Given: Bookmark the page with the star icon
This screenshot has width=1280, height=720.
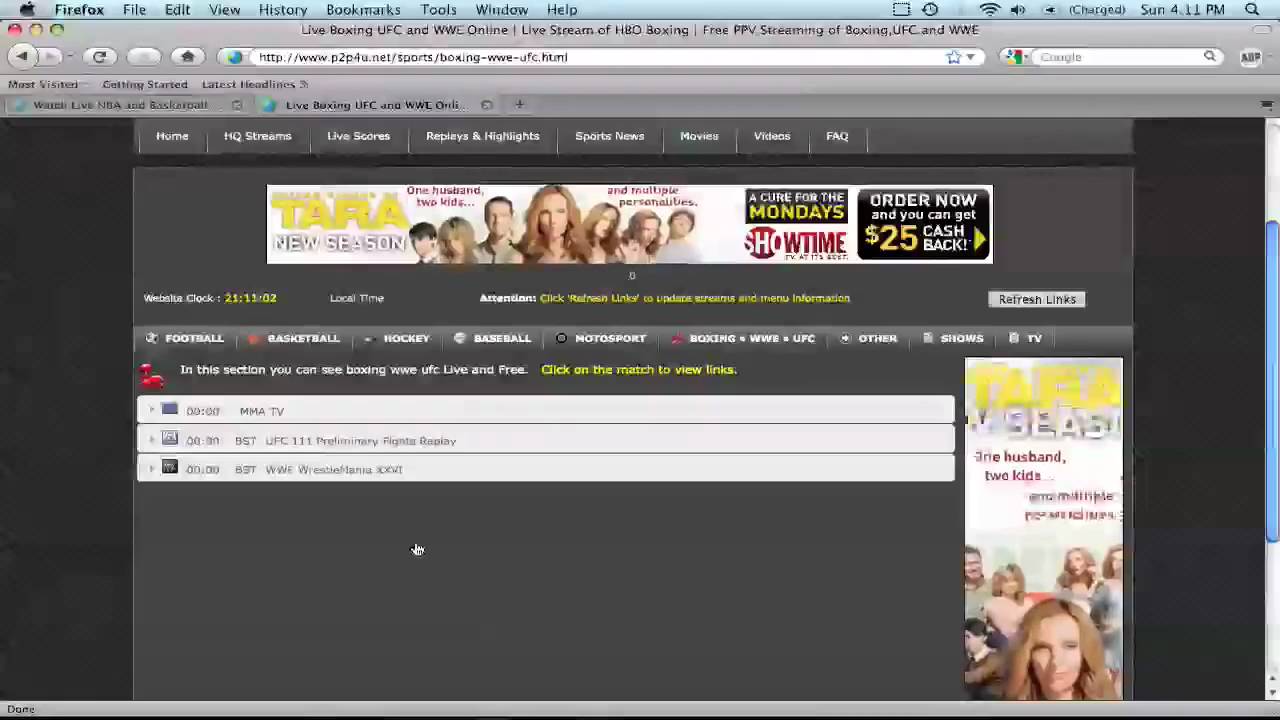Looking at the screenshot, I should pyautogui.click(x=954, y=57).
